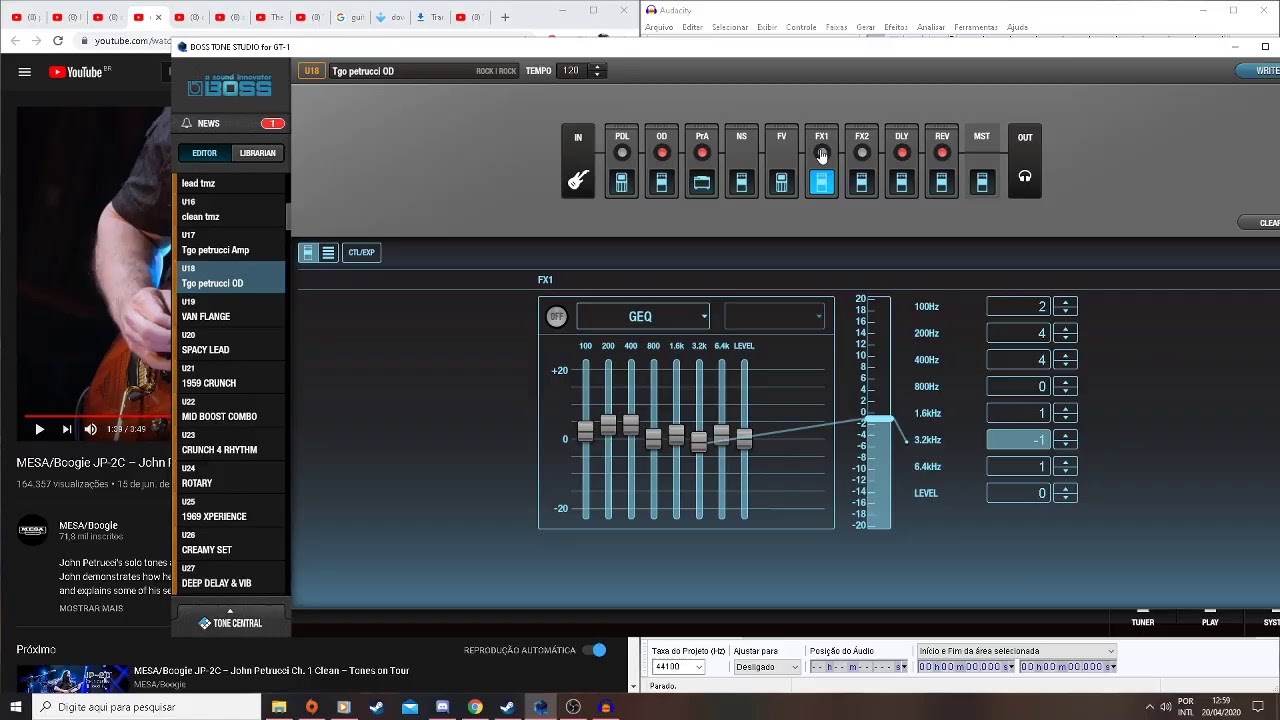Screen dimensions: 1280x720
Task: Click the OUT headphones block
Action: pos(1025,162)
